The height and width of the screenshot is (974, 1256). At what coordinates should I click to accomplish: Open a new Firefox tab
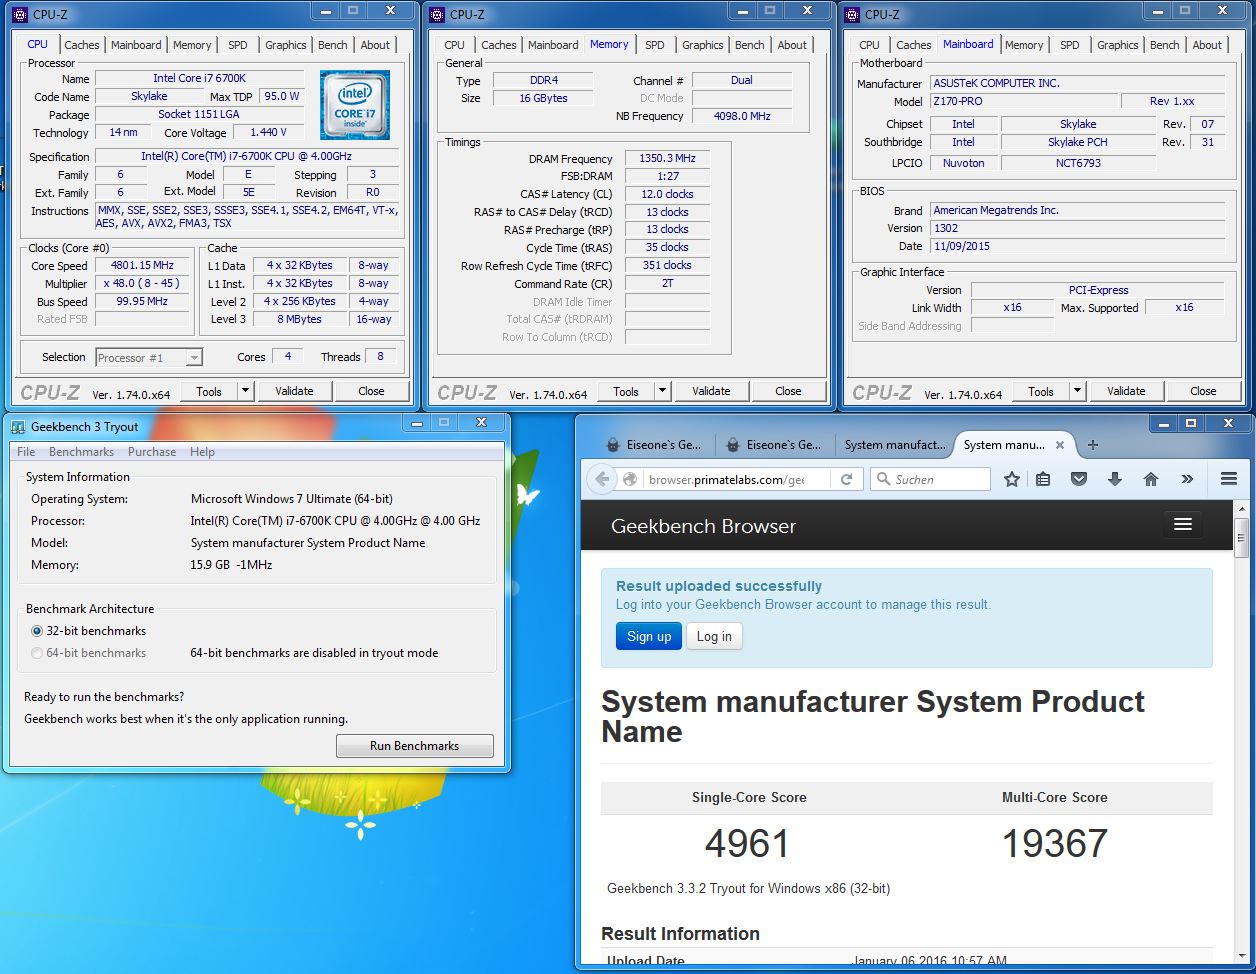tap(1093, 445)
